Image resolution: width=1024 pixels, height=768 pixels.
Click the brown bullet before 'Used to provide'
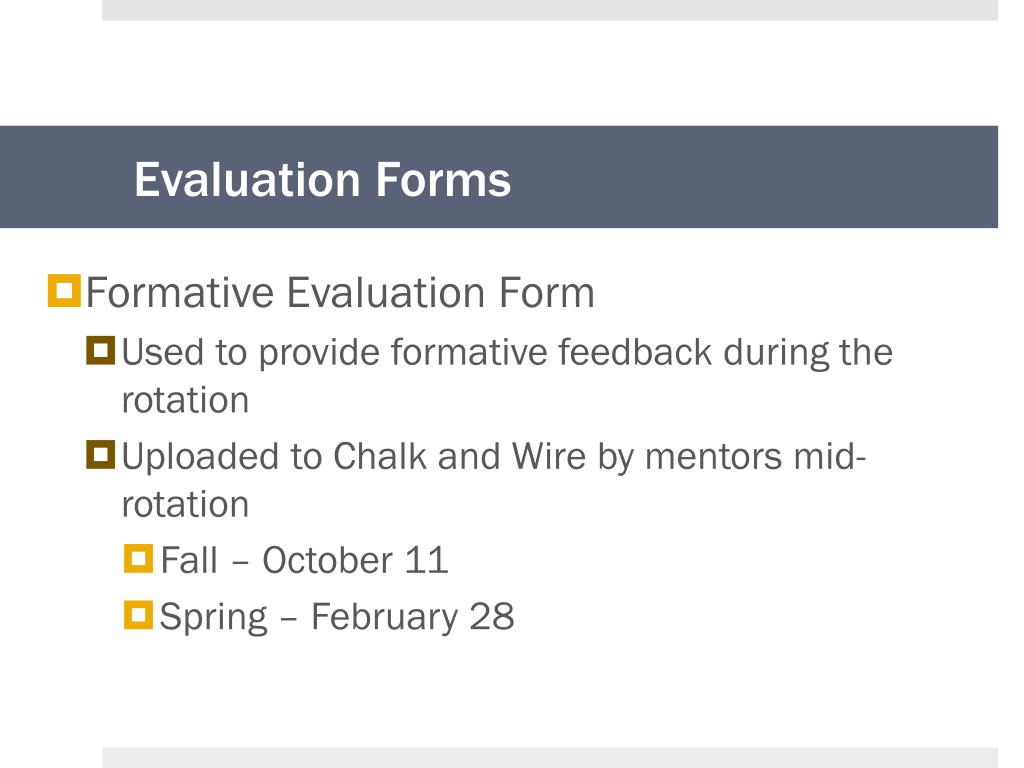coord(101,351)
